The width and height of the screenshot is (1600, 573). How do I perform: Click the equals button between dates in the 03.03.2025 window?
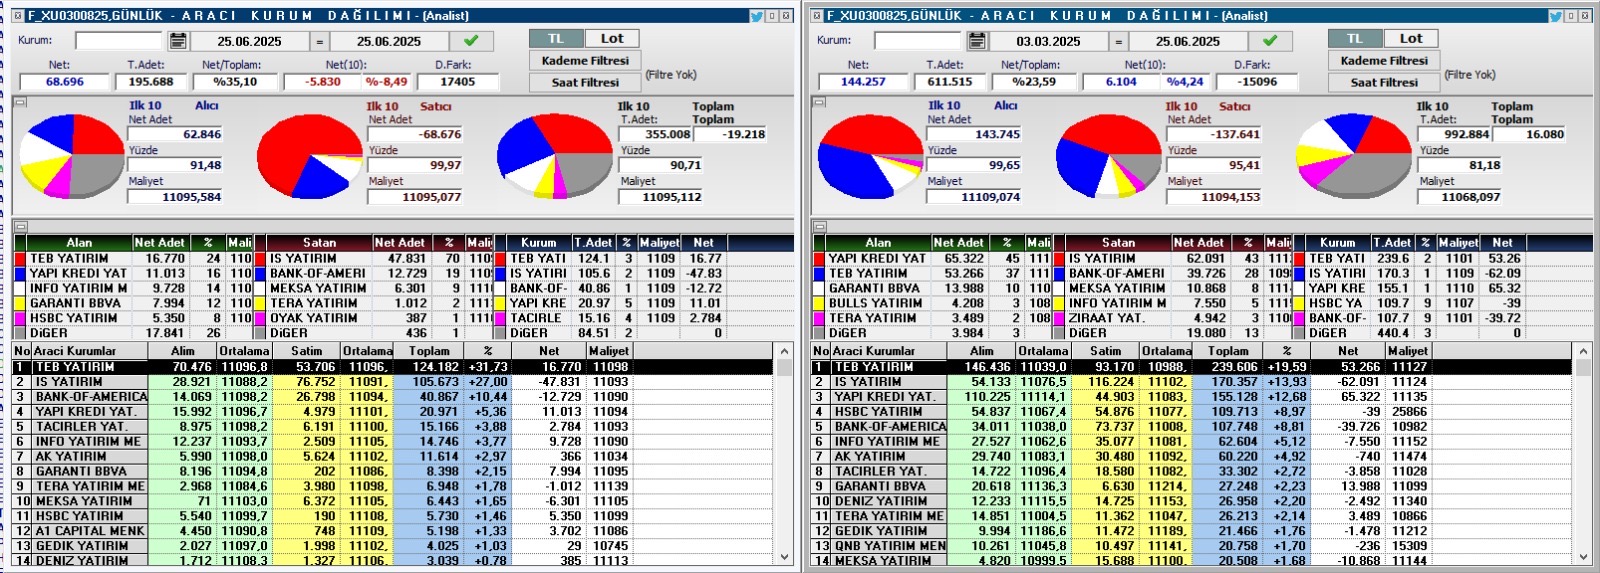click(1118, 41)
